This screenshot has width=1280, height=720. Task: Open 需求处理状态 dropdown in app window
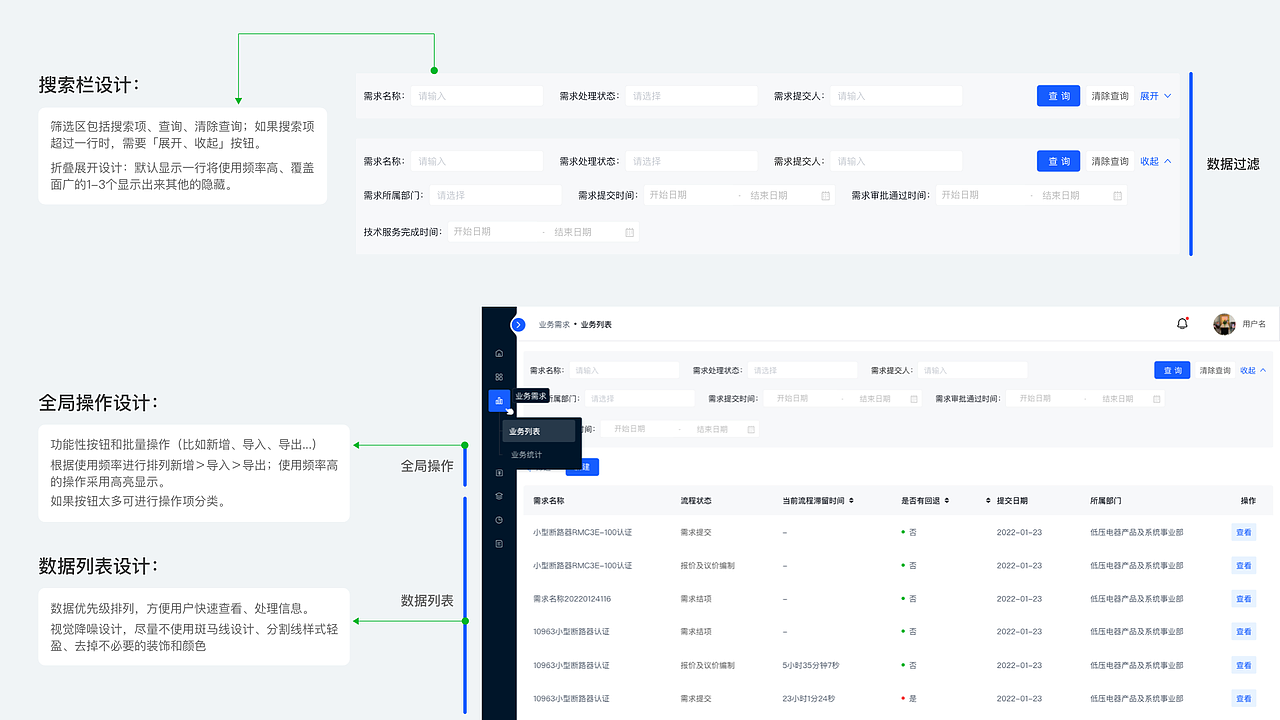pos(805,371)
